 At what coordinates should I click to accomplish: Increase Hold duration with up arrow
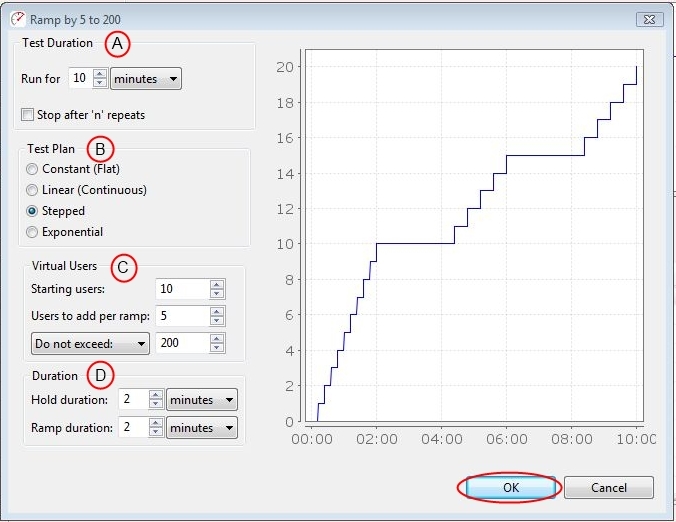(x=156, y=394)
